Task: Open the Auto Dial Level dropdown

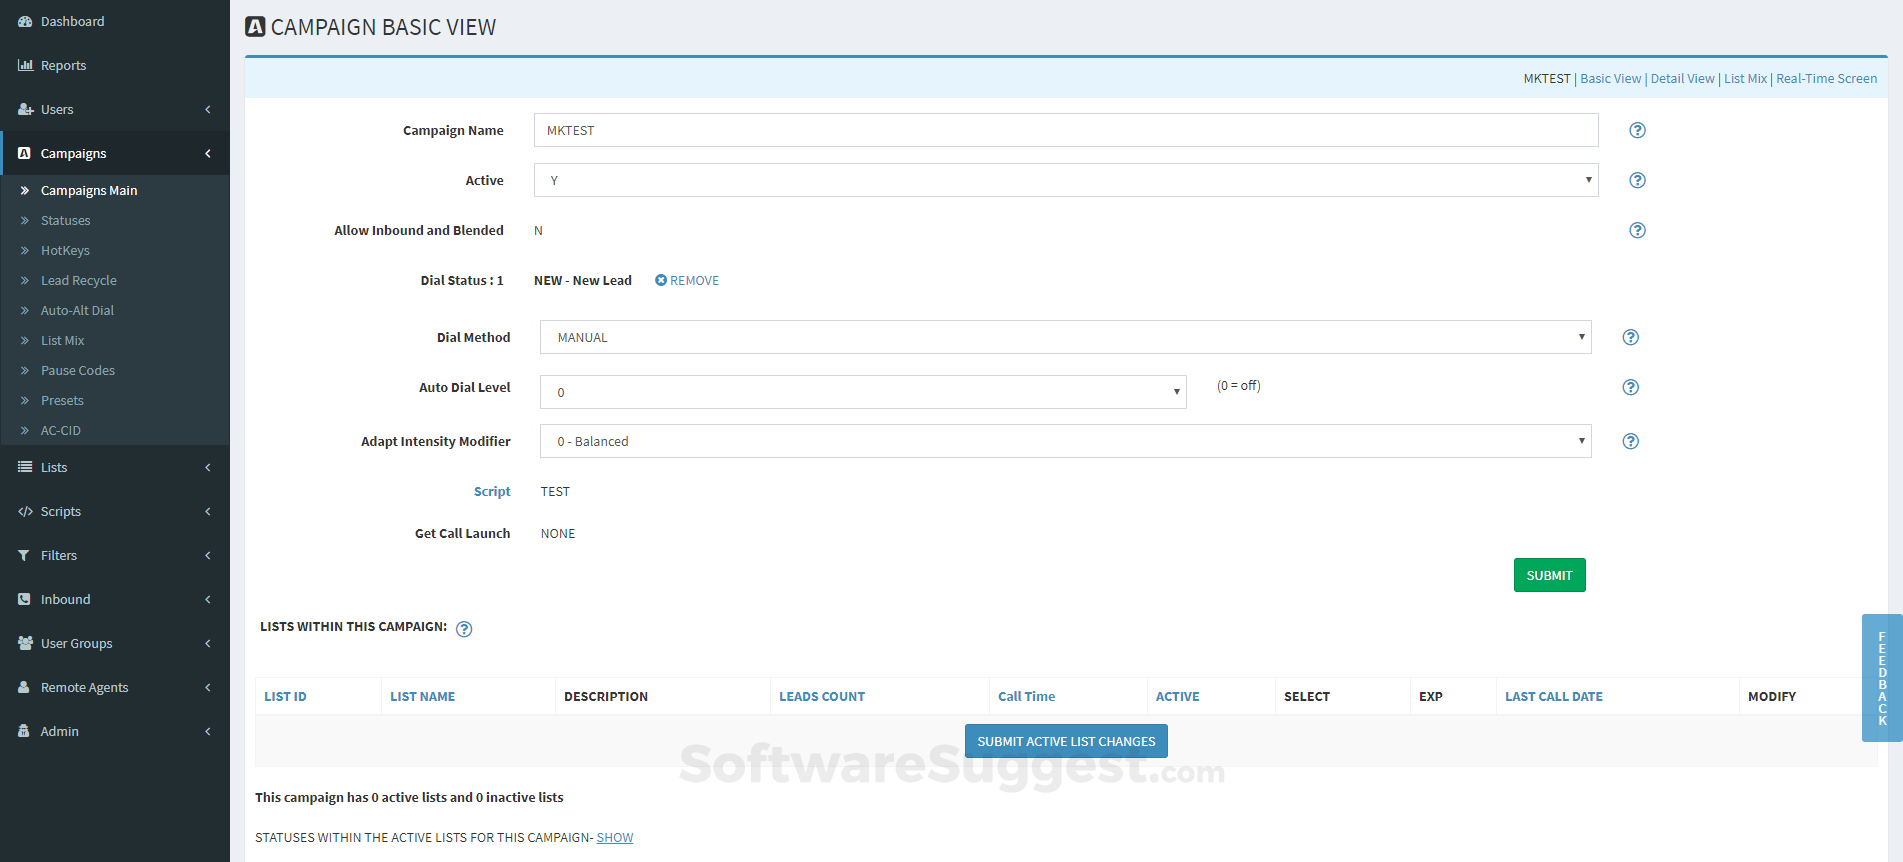Action: 863,392
